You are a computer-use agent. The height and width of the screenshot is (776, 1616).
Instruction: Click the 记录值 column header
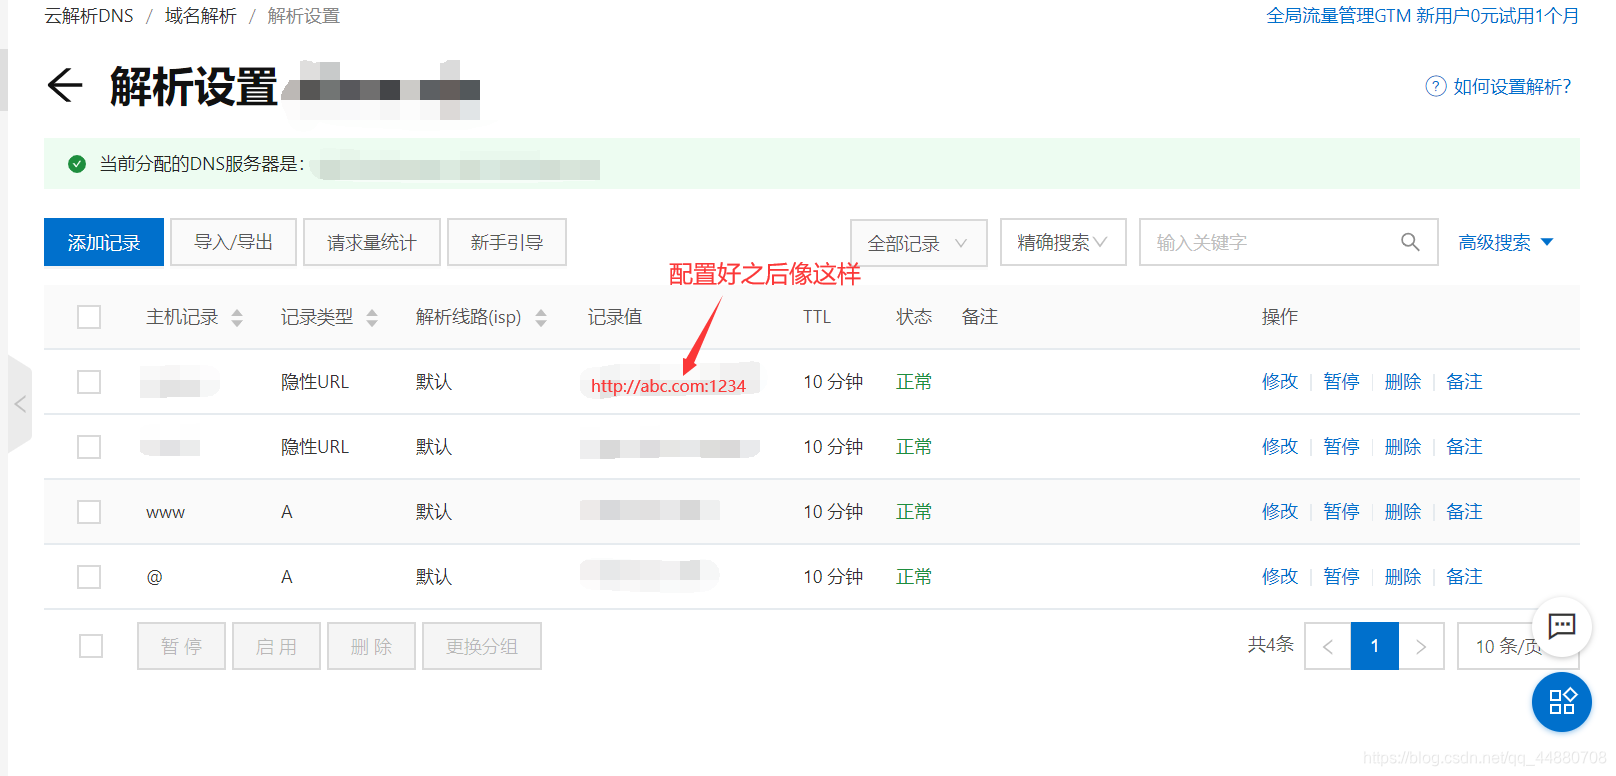(615, 317)
